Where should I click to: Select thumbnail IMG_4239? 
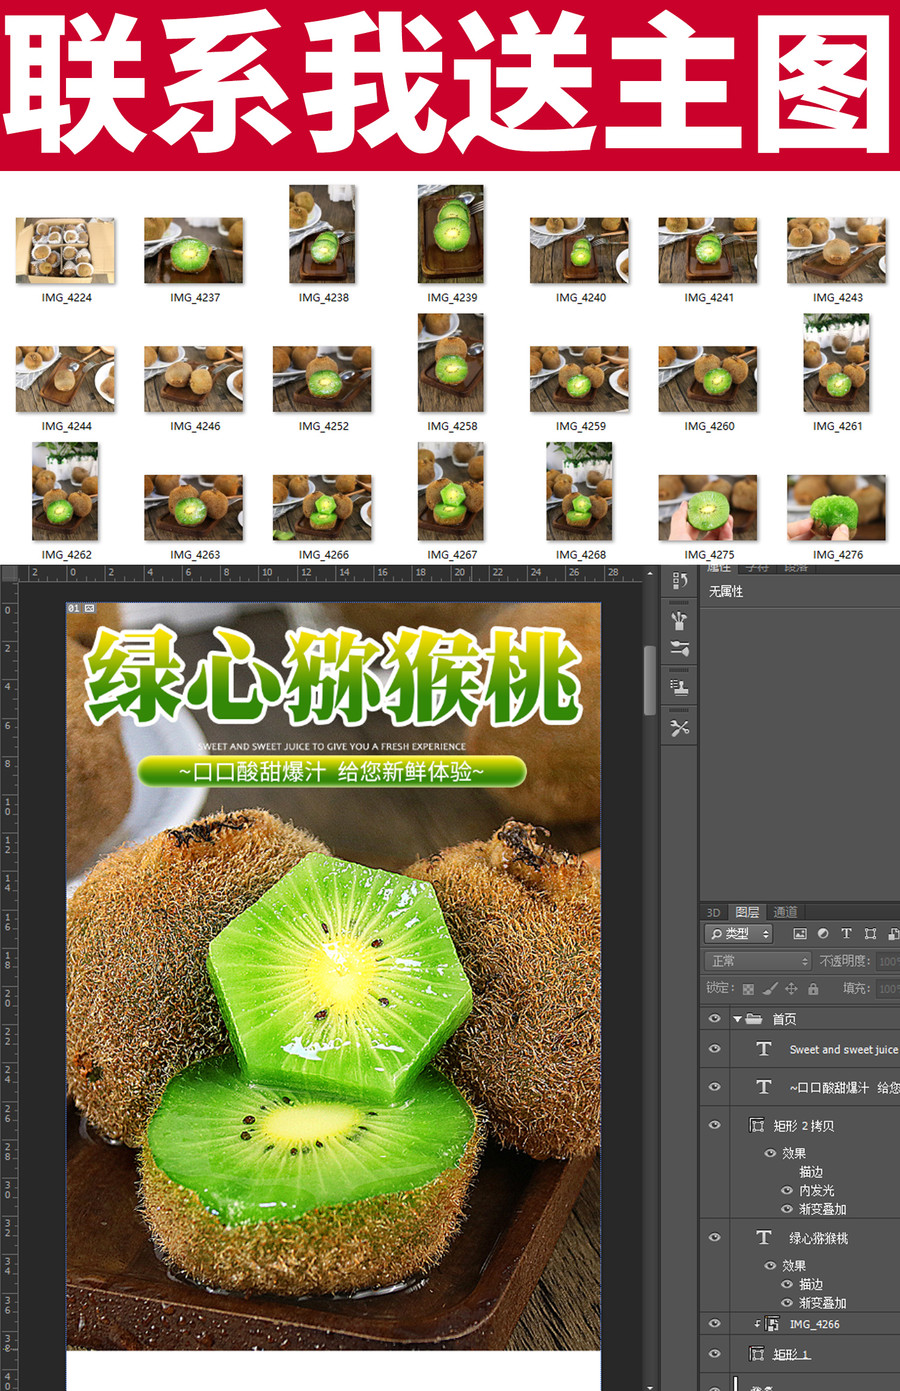451,234
